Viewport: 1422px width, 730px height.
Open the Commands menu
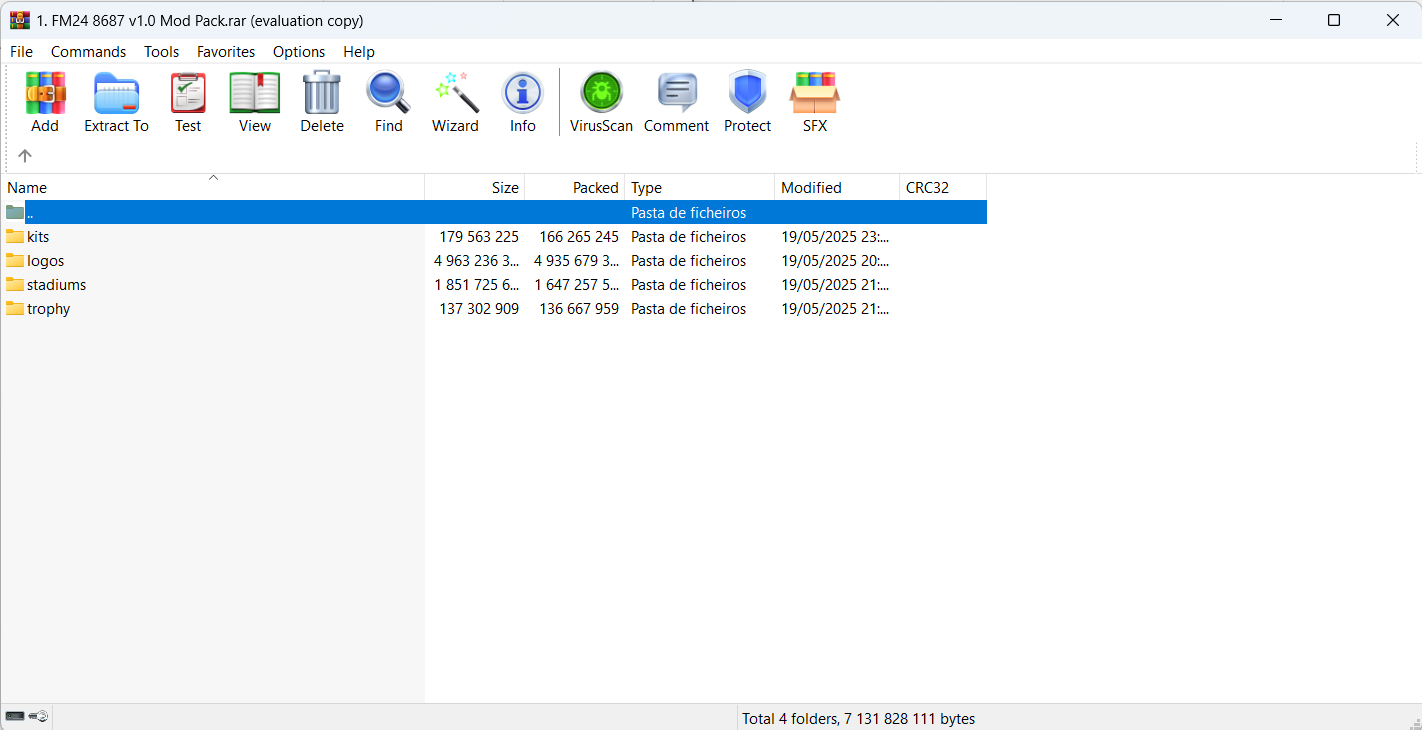(89, 52)
